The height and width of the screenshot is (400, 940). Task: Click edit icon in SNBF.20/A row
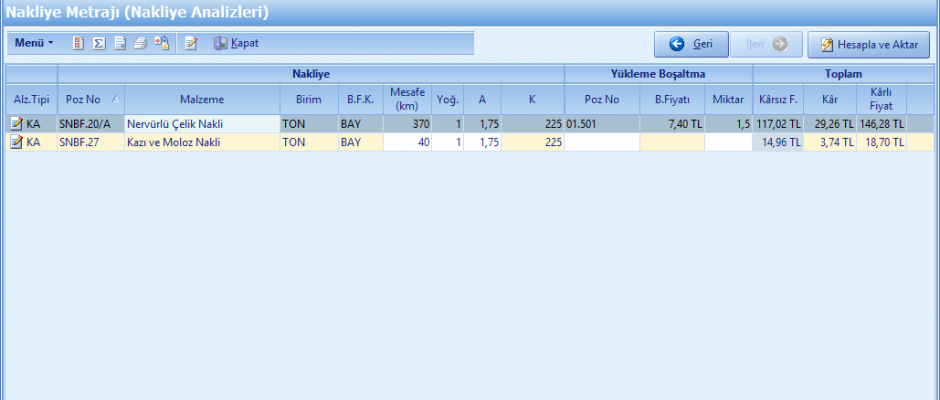(x=16, y=123)
